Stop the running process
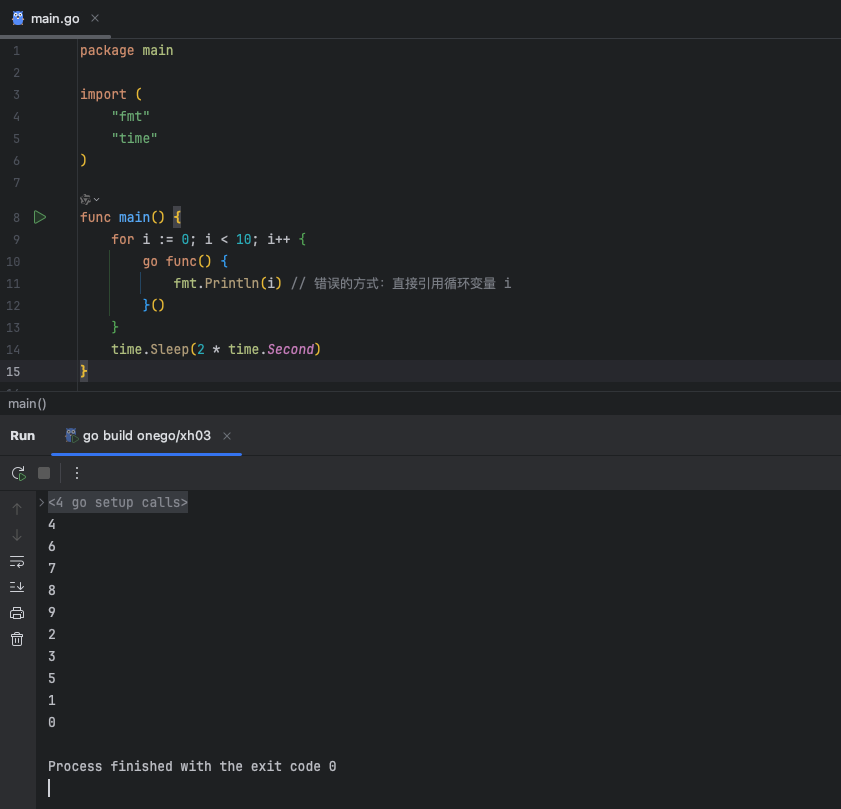The height and width of the screenshot is (809, 841). pos(44,473)
